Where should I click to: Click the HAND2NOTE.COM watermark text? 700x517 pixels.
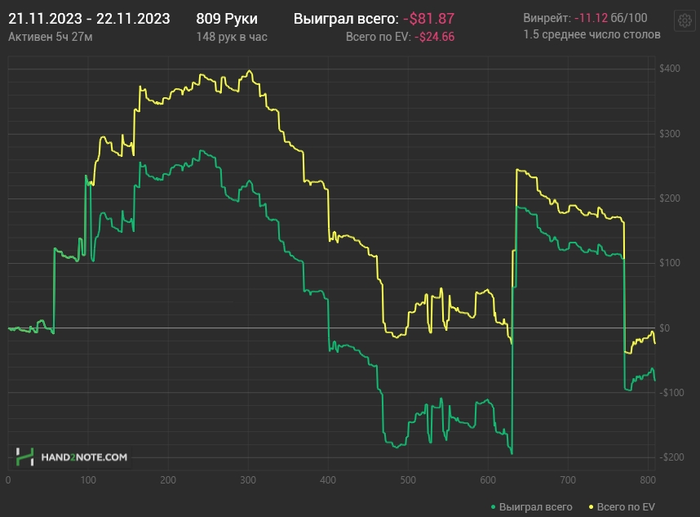pos(84,458)
